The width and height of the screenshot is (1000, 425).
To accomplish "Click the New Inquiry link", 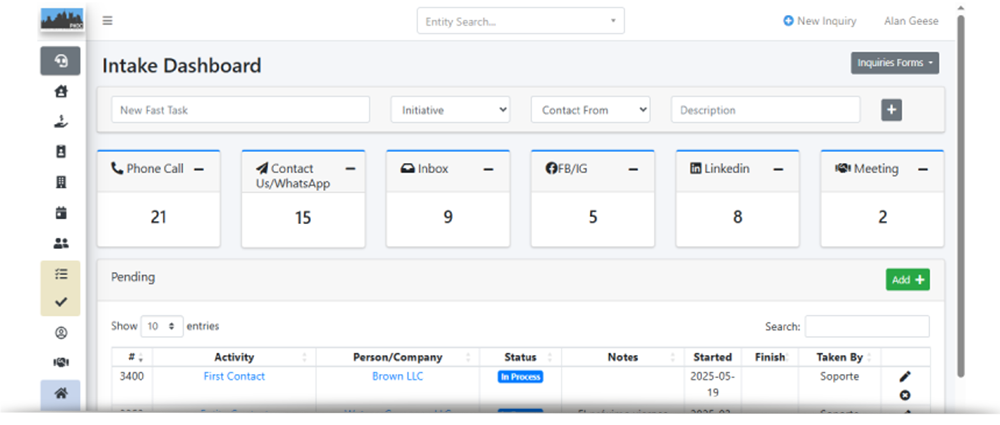I will coord(820,21).
